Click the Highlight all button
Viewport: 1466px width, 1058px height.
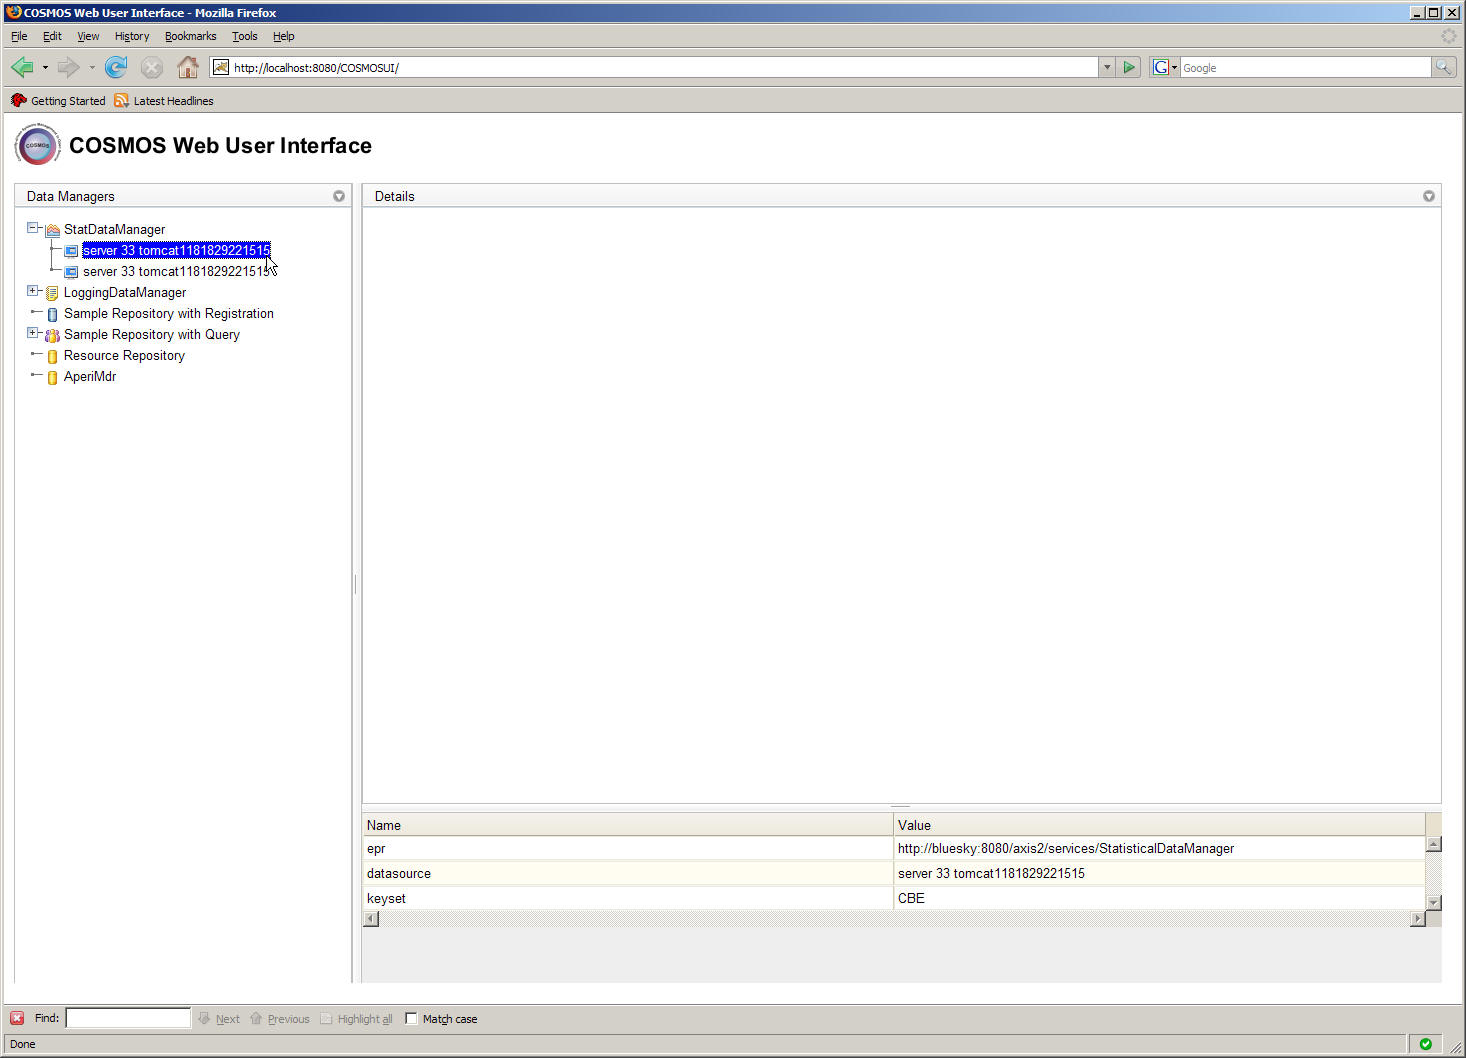point(356,1019)
